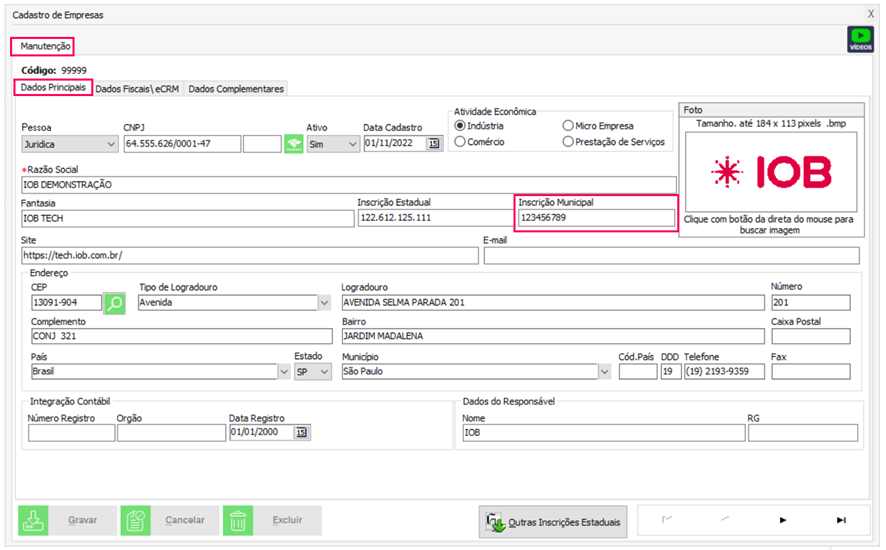The width and height of the screenshot is (886, 550).
Task: Expand the Pessoa dropdown
Action: point(109,144)
